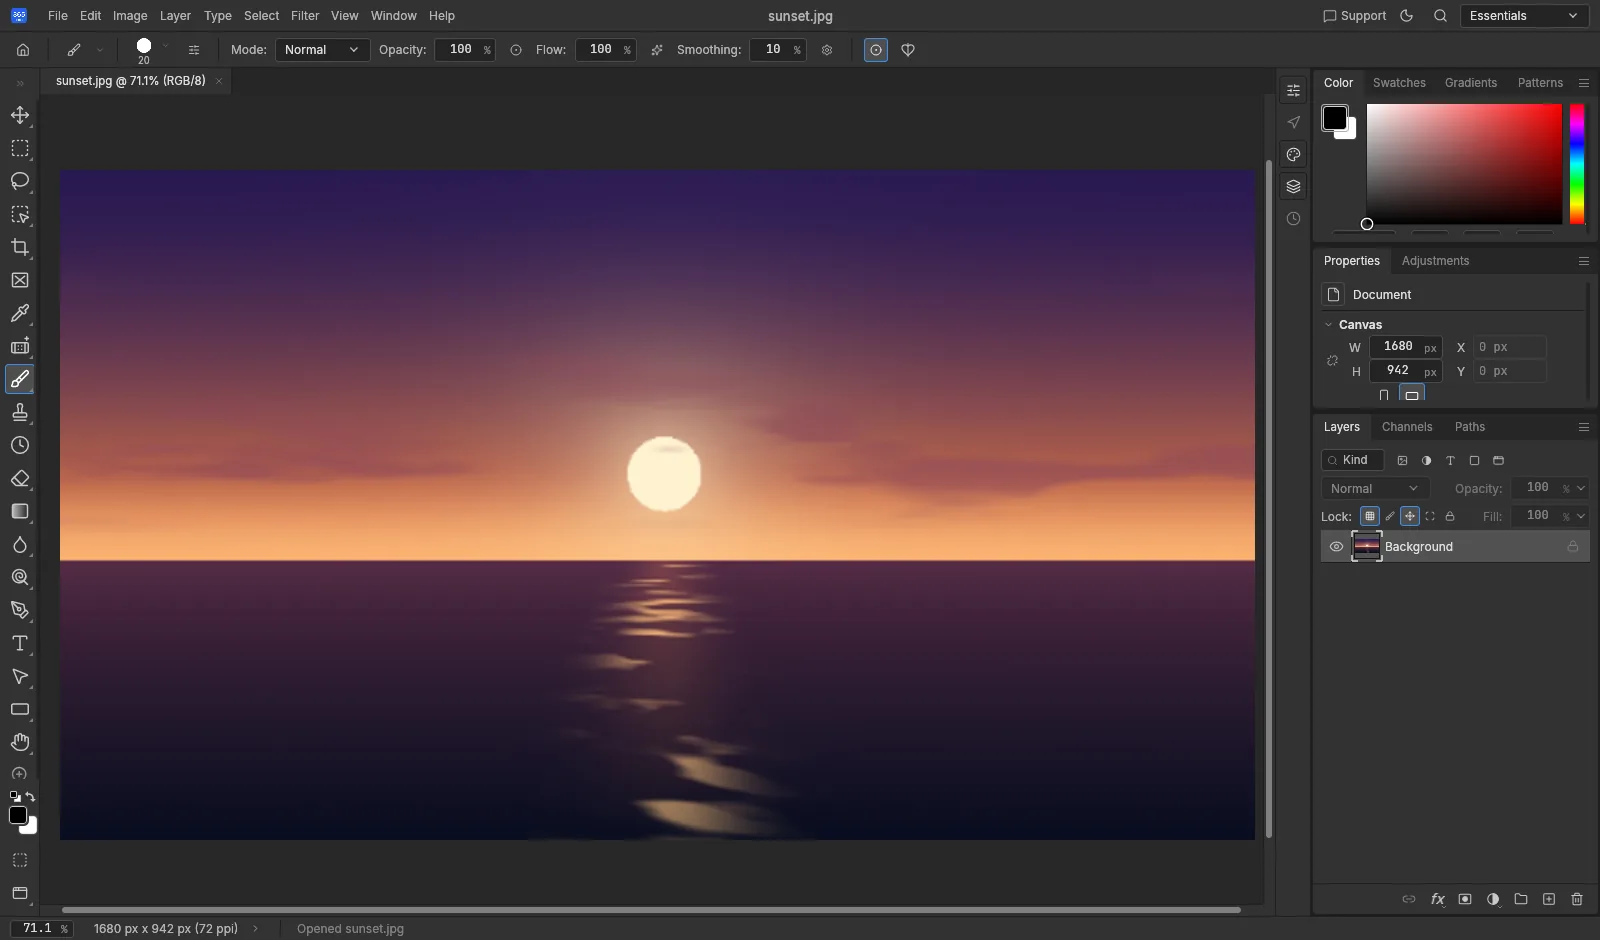Select the Move tool
Image resolution: width=1600 pixels, height=940 pixels.
[20, 115]
